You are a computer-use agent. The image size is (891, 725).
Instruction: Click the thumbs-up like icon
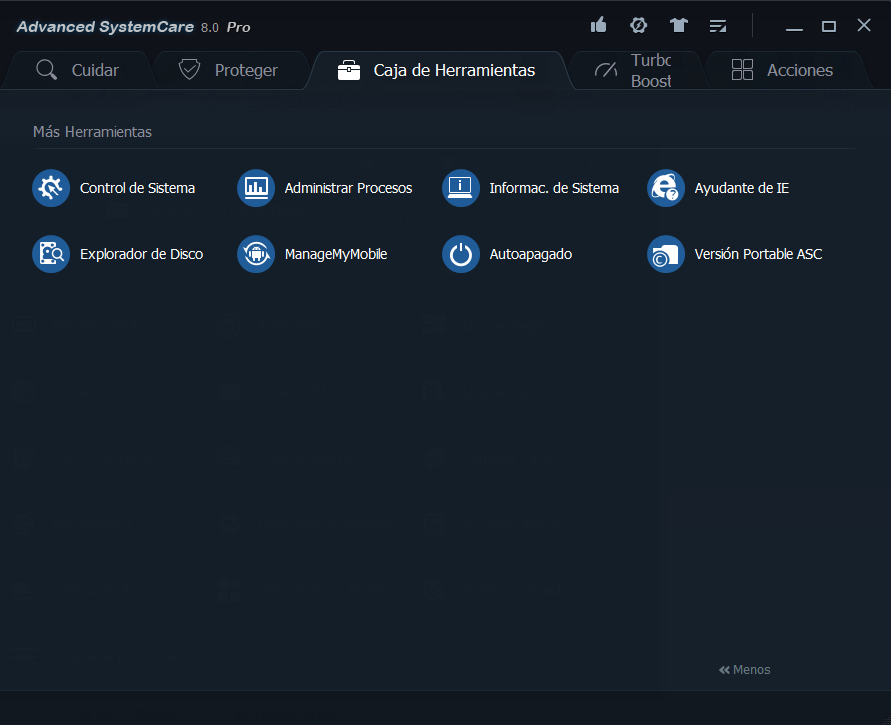(x=599, y=26)
